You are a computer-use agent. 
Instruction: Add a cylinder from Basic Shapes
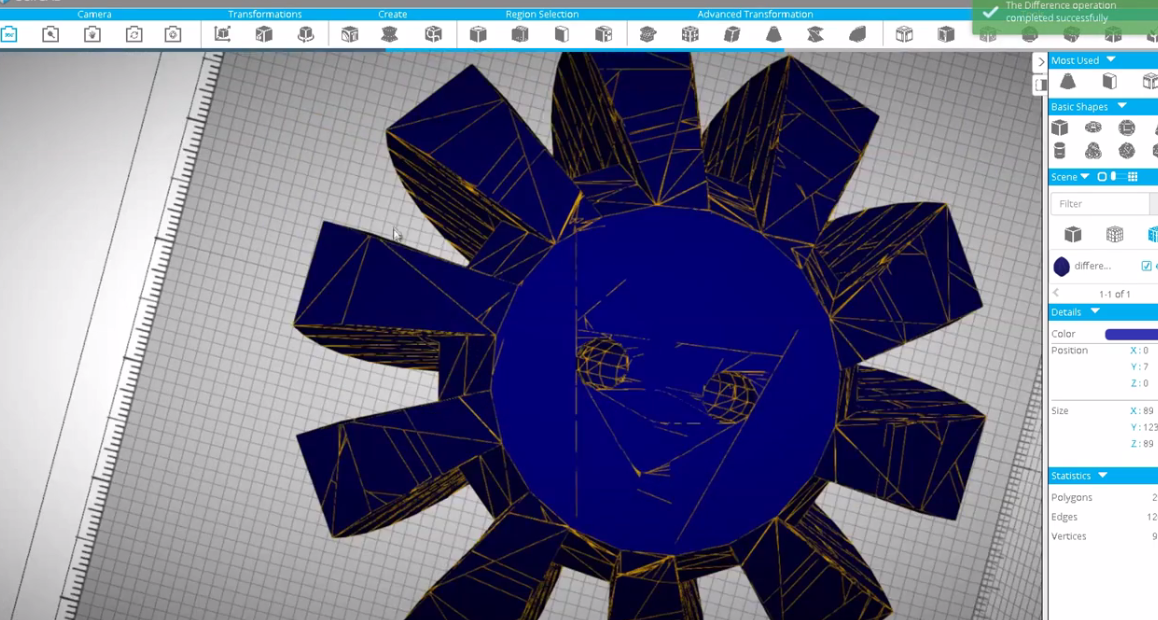(x=1059, y=151)
